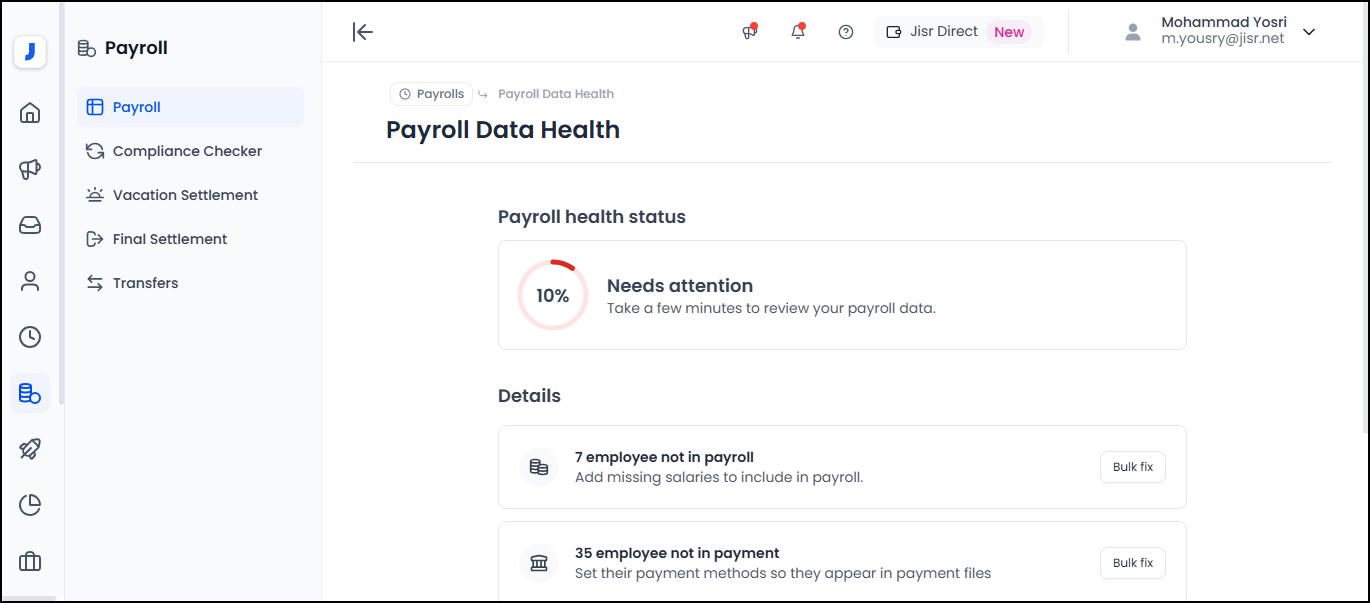Click Bulk fix for employees not in payment
1370x603 pixels.
click(1132, 563)
